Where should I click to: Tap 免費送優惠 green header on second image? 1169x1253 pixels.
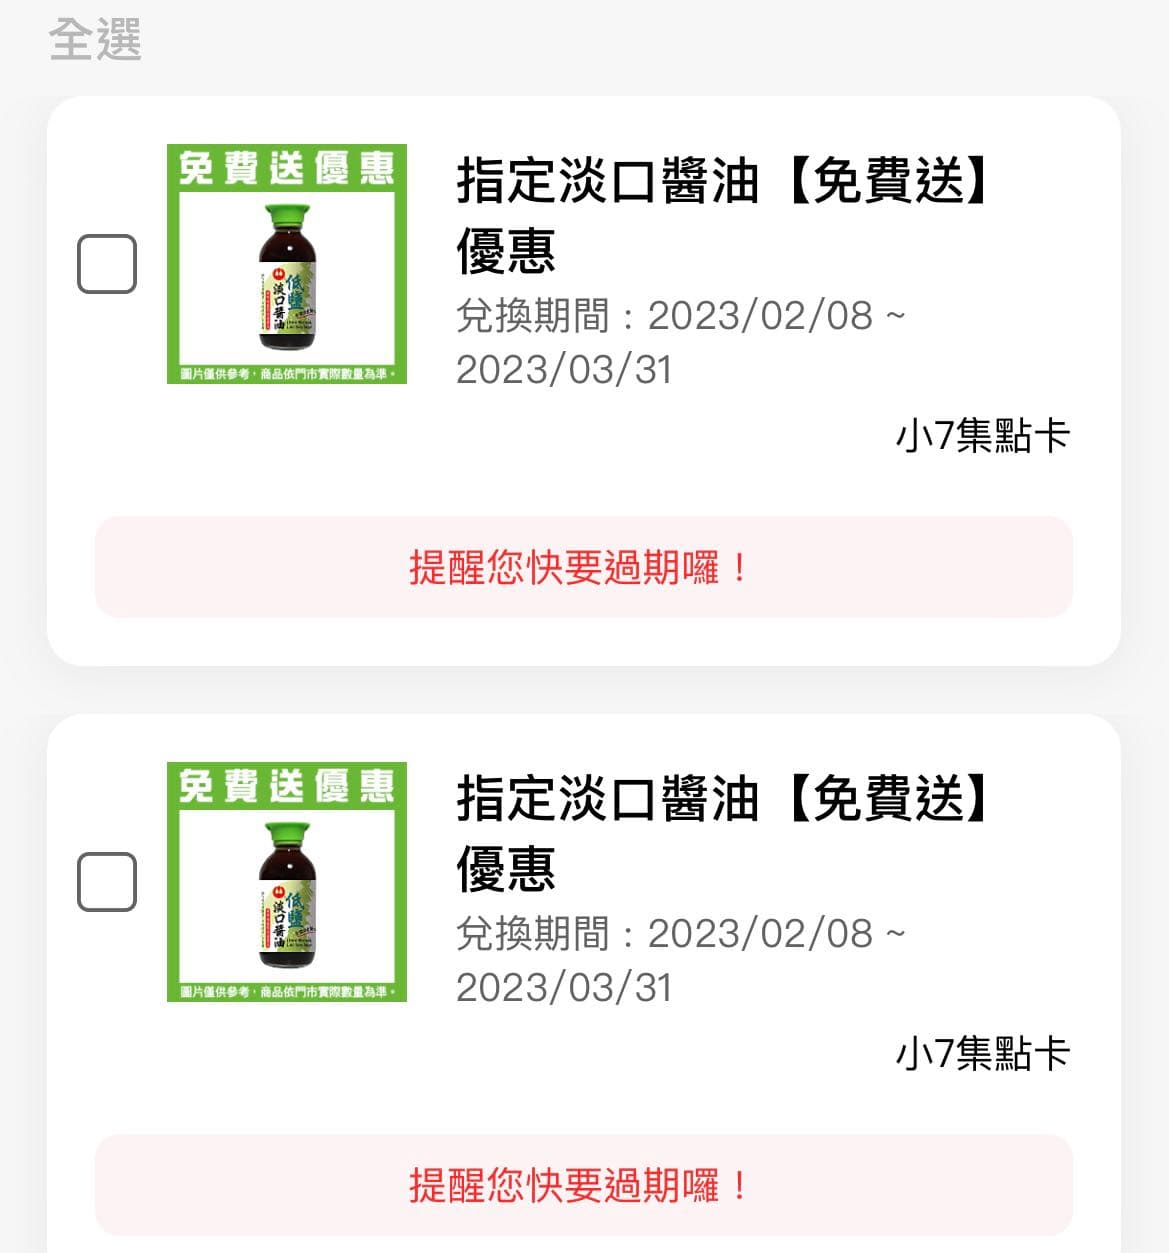[287, 786]
